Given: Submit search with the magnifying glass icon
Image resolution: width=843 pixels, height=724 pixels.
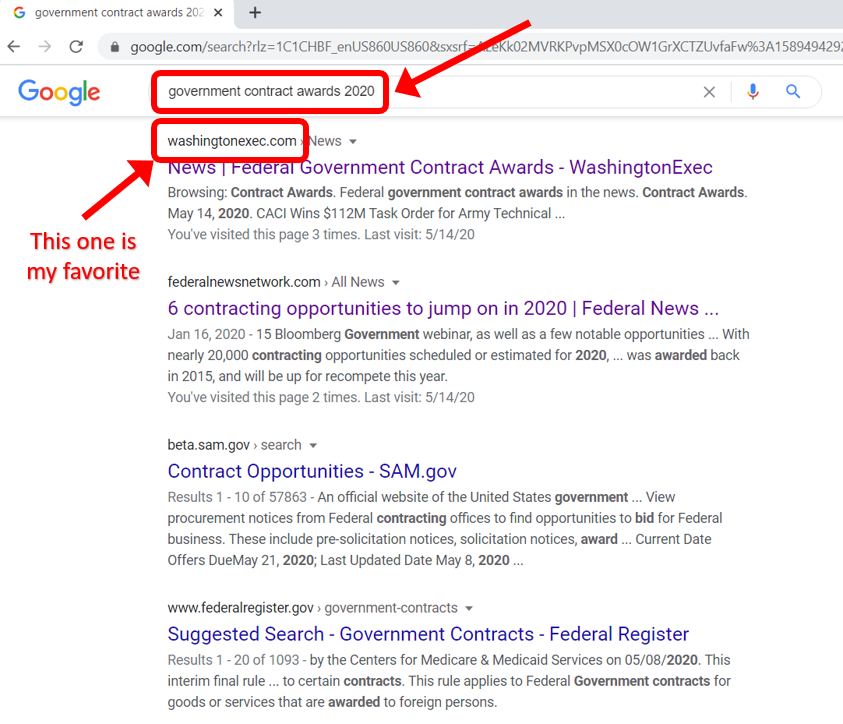Looking at the screenshot, I should click(793, 91).
